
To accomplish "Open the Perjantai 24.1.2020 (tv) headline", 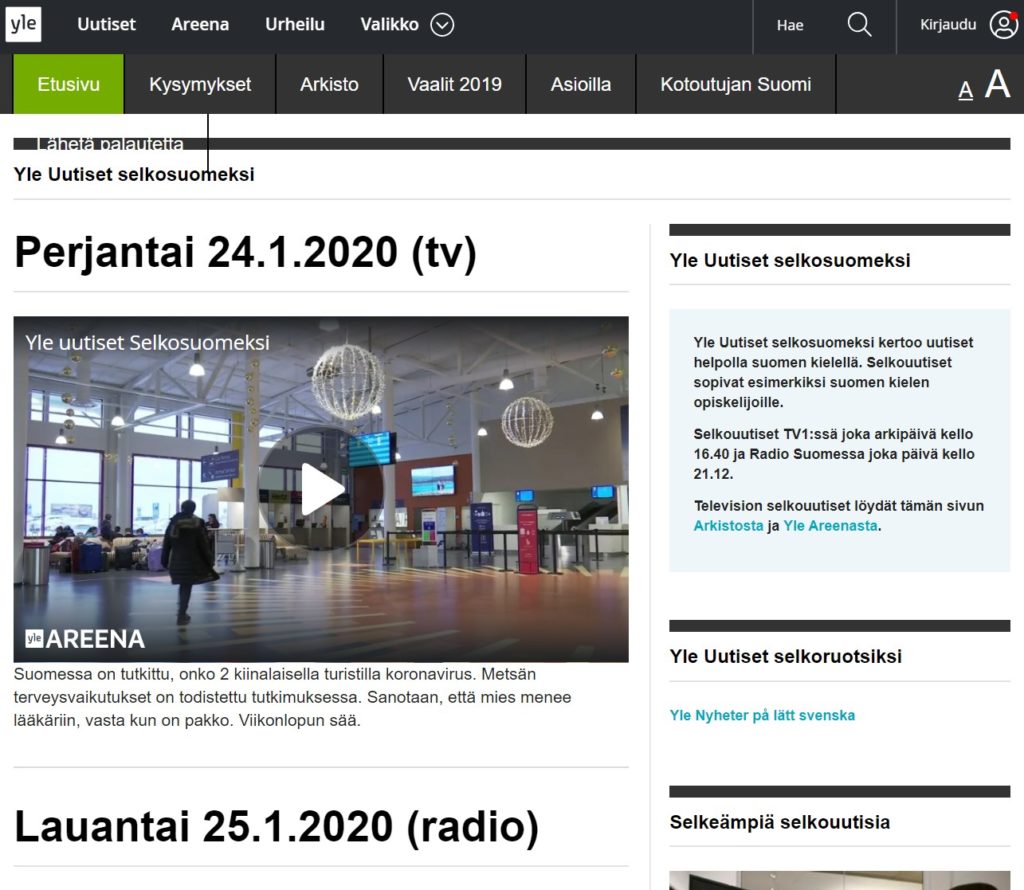I will click(246, 252).
